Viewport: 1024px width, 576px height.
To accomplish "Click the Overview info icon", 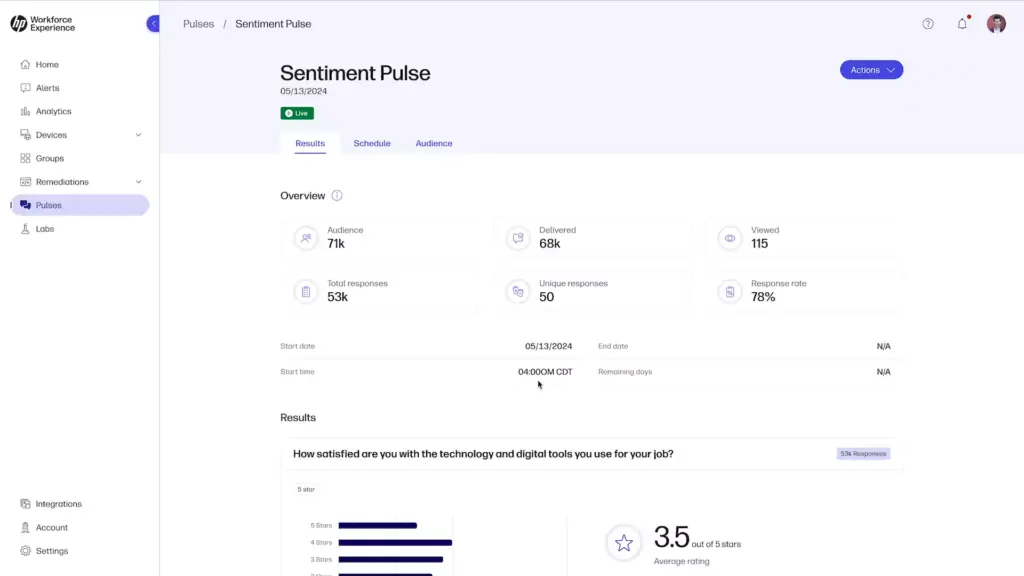I will 337,196.
